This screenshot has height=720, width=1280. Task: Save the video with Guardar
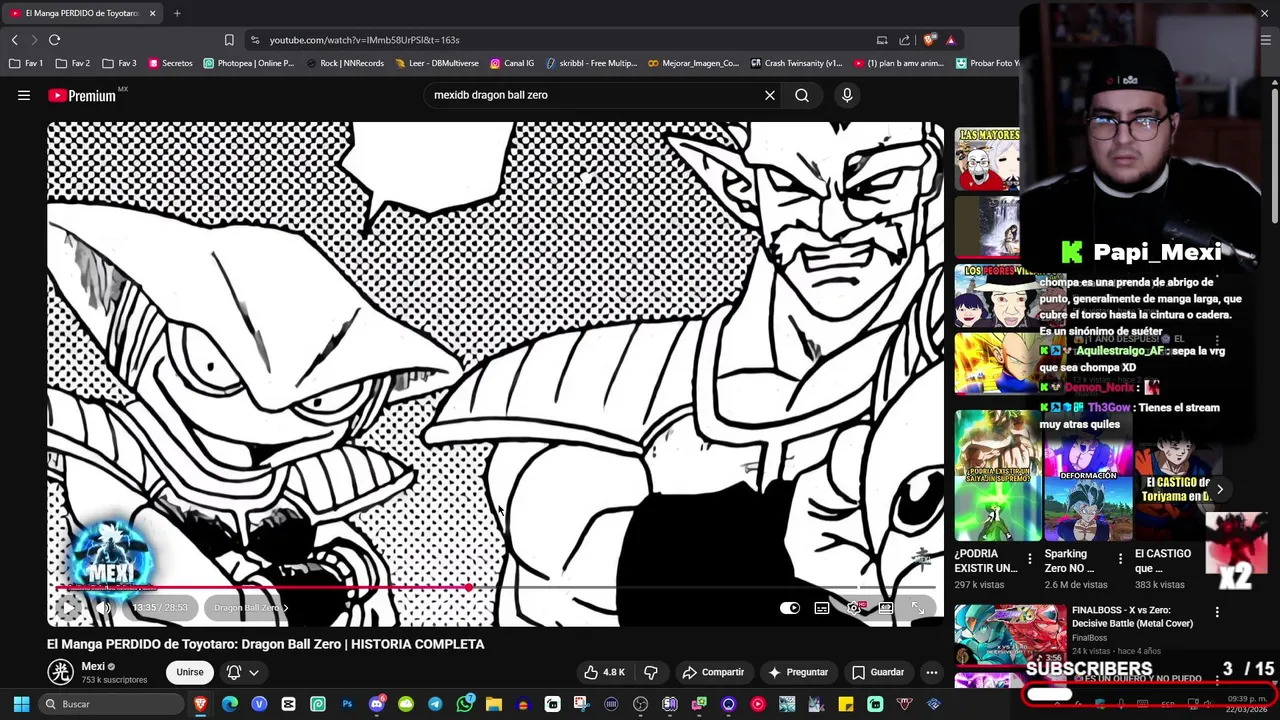(878, 672)
